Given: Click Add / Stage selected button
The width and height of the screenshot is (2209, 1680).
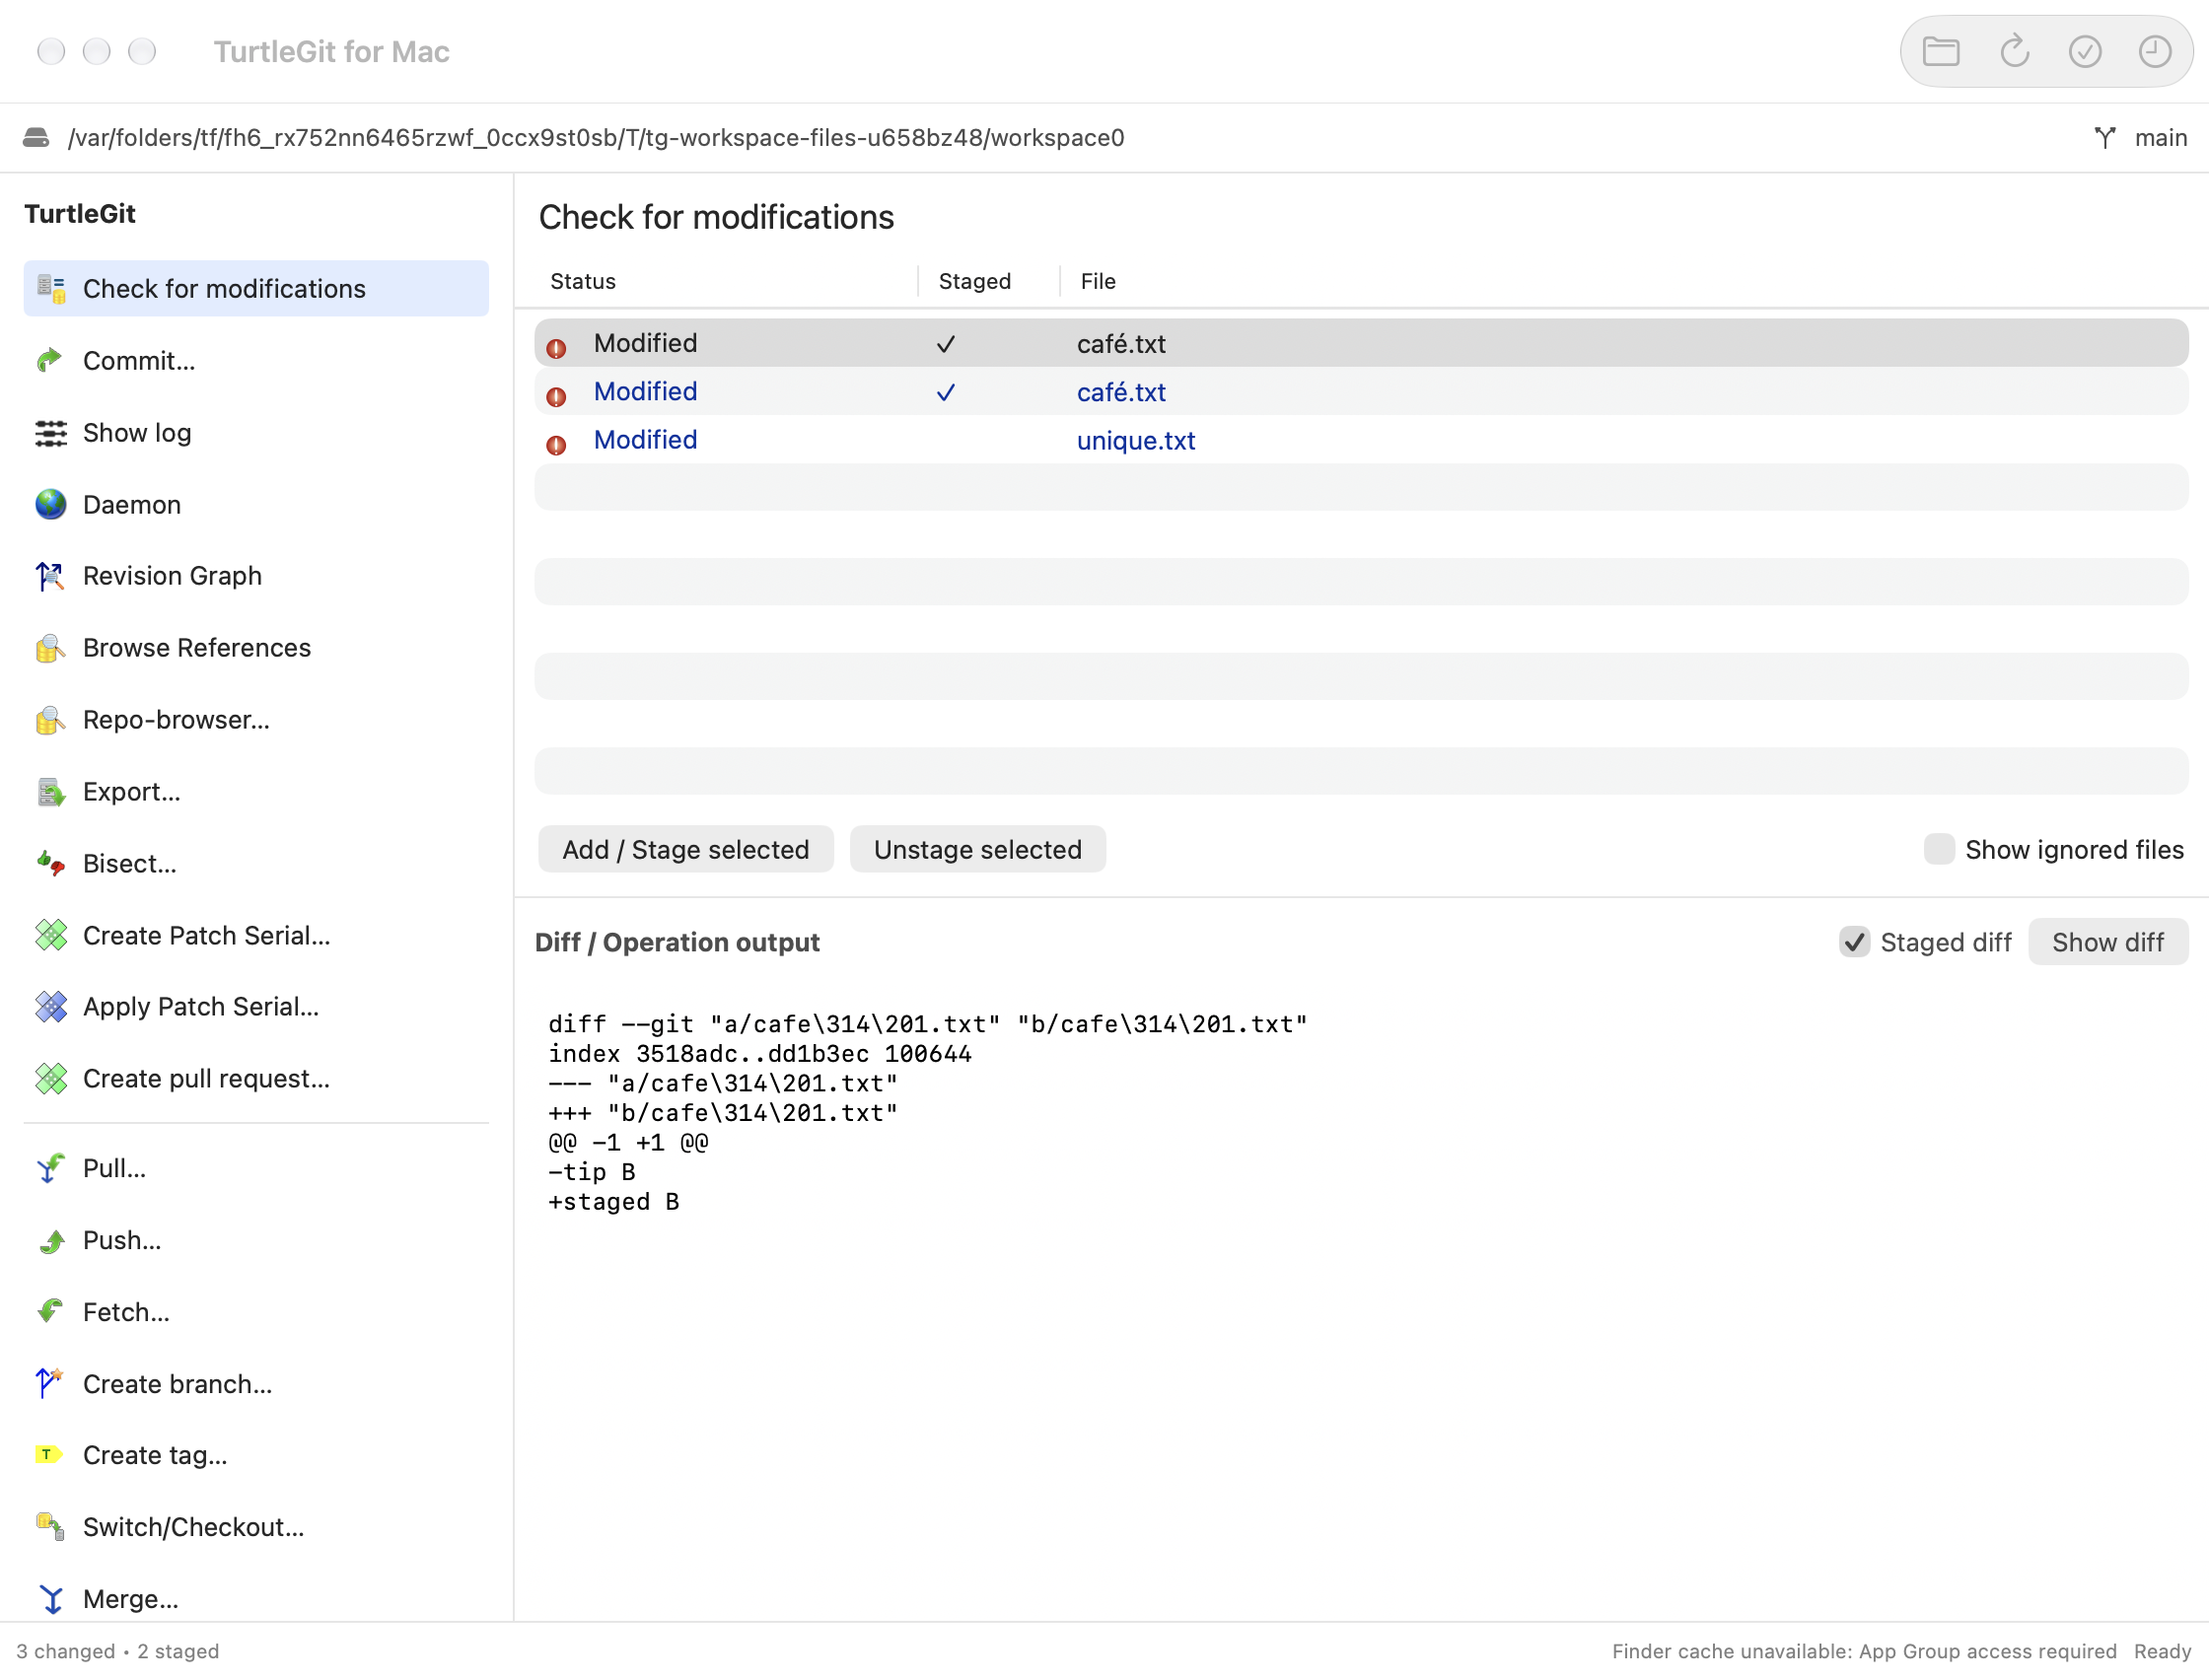Looking at the screenshot, I should point(685,849).
